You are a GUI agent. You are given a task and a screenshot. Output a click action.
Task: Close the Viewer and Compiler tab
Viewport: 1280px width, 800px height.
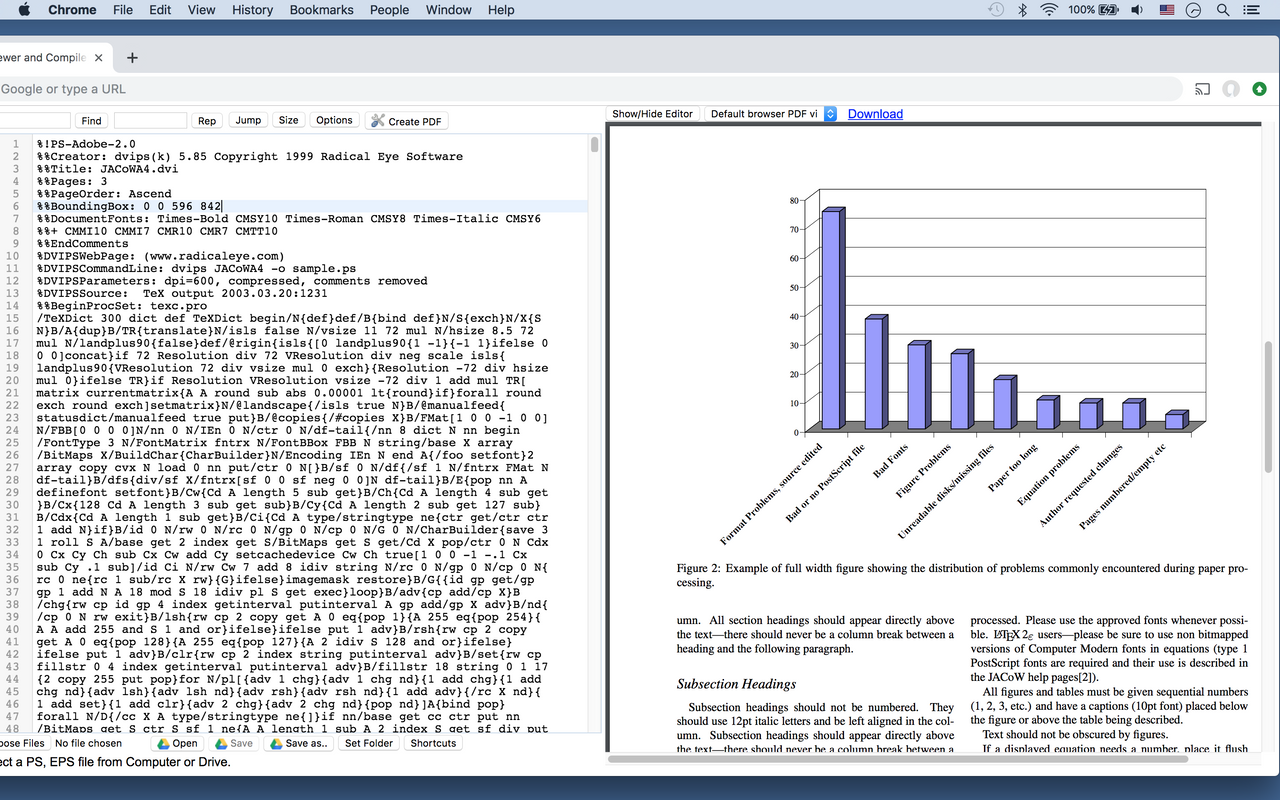click(96, 57)
